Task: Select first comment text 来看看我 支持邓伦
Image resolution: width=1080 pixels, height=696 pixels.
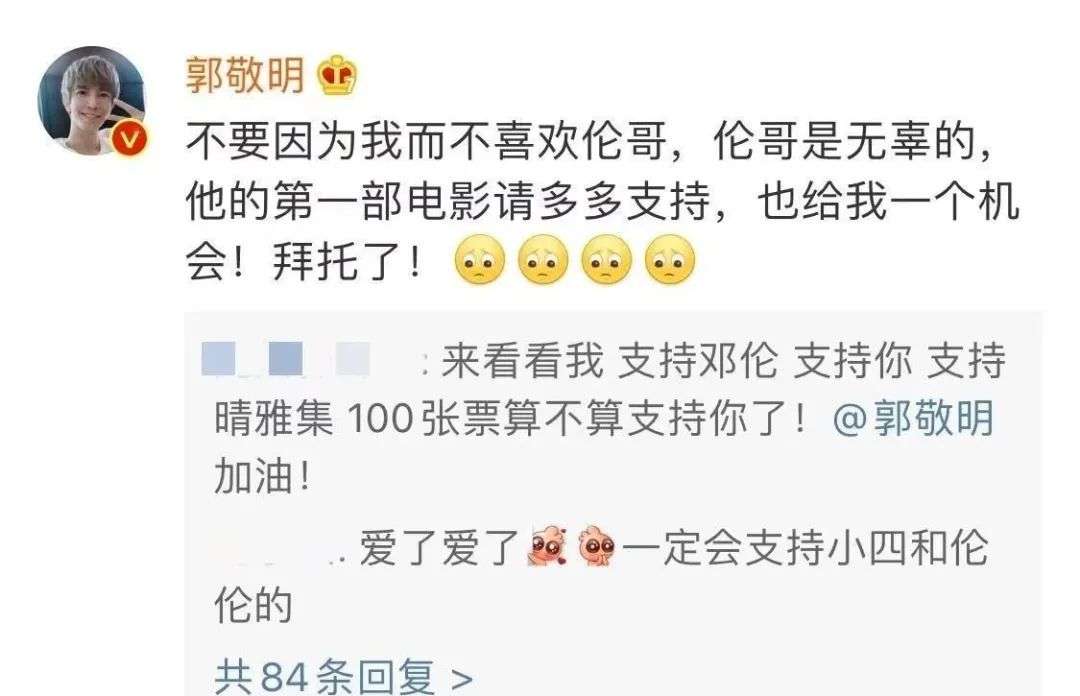Action: coord(609,360)
